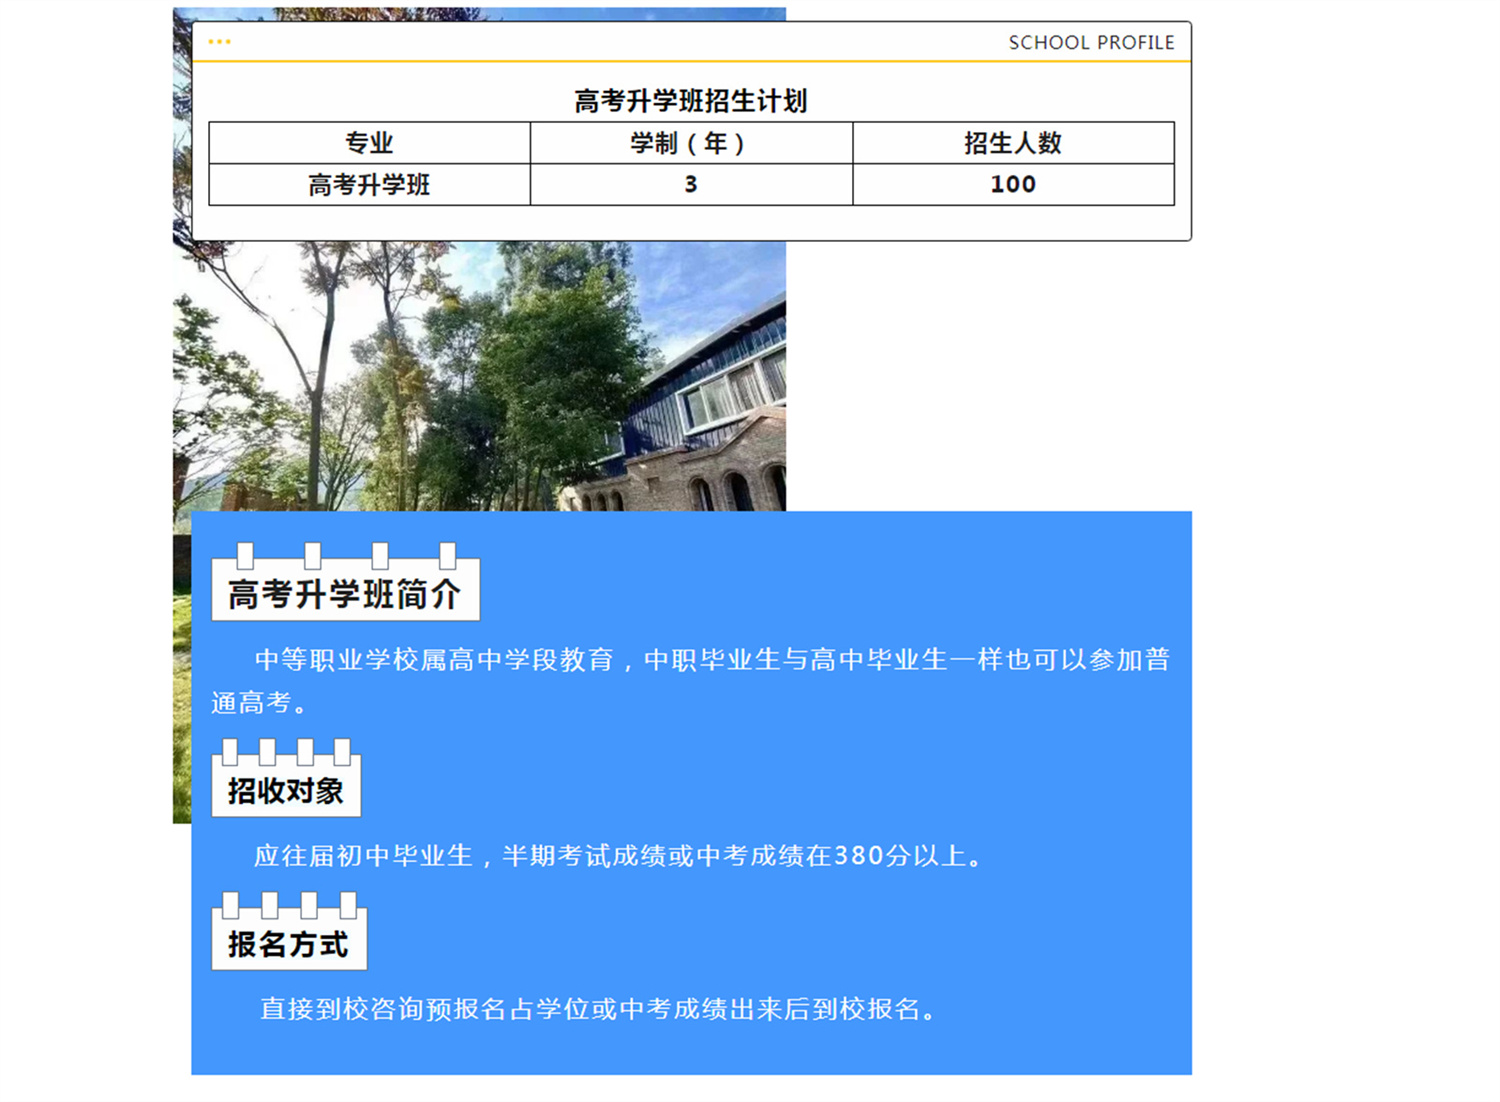
Task: Click the 高考升学班简介 calendar tag
Action: 345,594
